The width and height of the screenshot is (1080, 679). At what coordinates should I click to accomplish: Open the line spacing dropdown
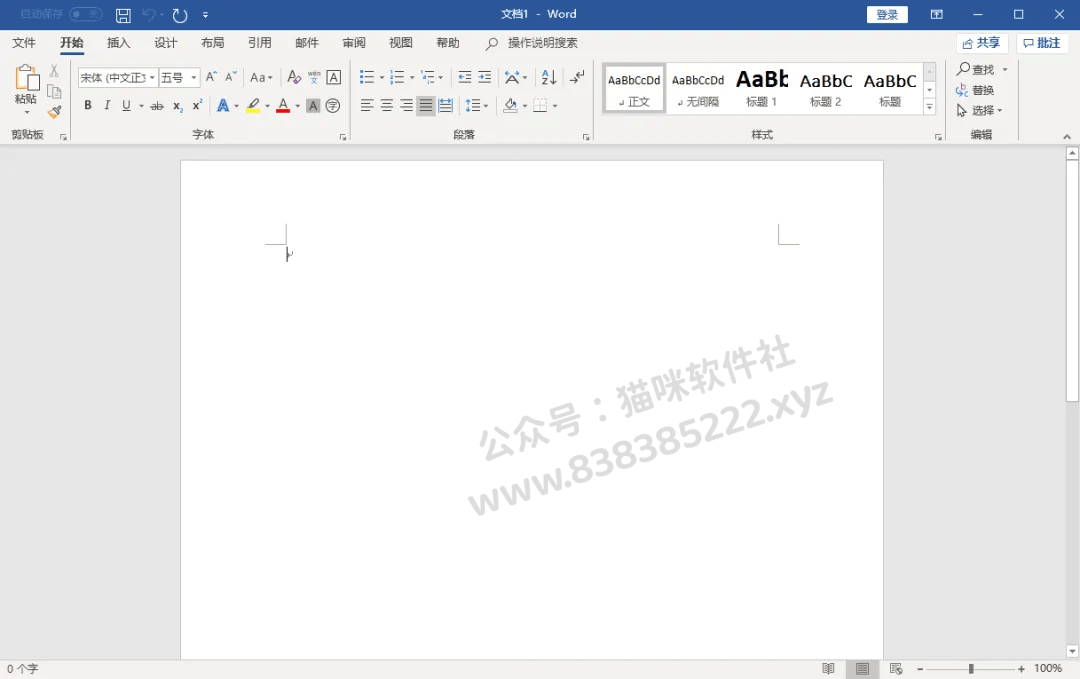click(477, 105)
